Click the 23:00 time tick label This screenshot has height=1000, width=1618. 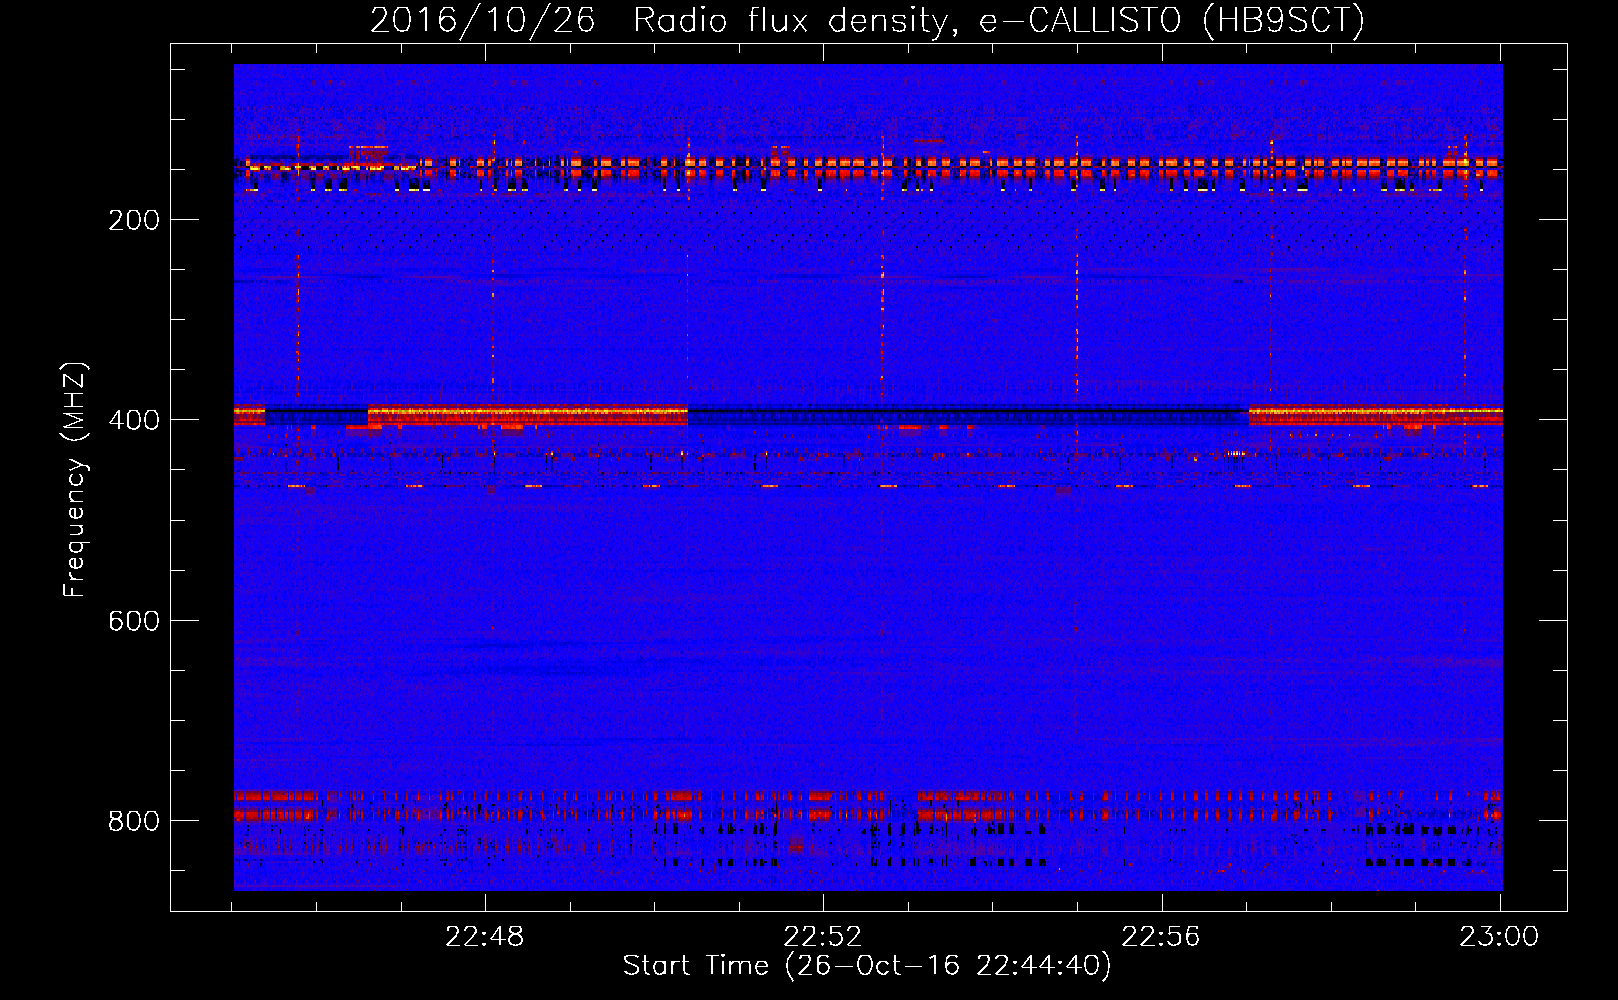[x=1499, y=937]
